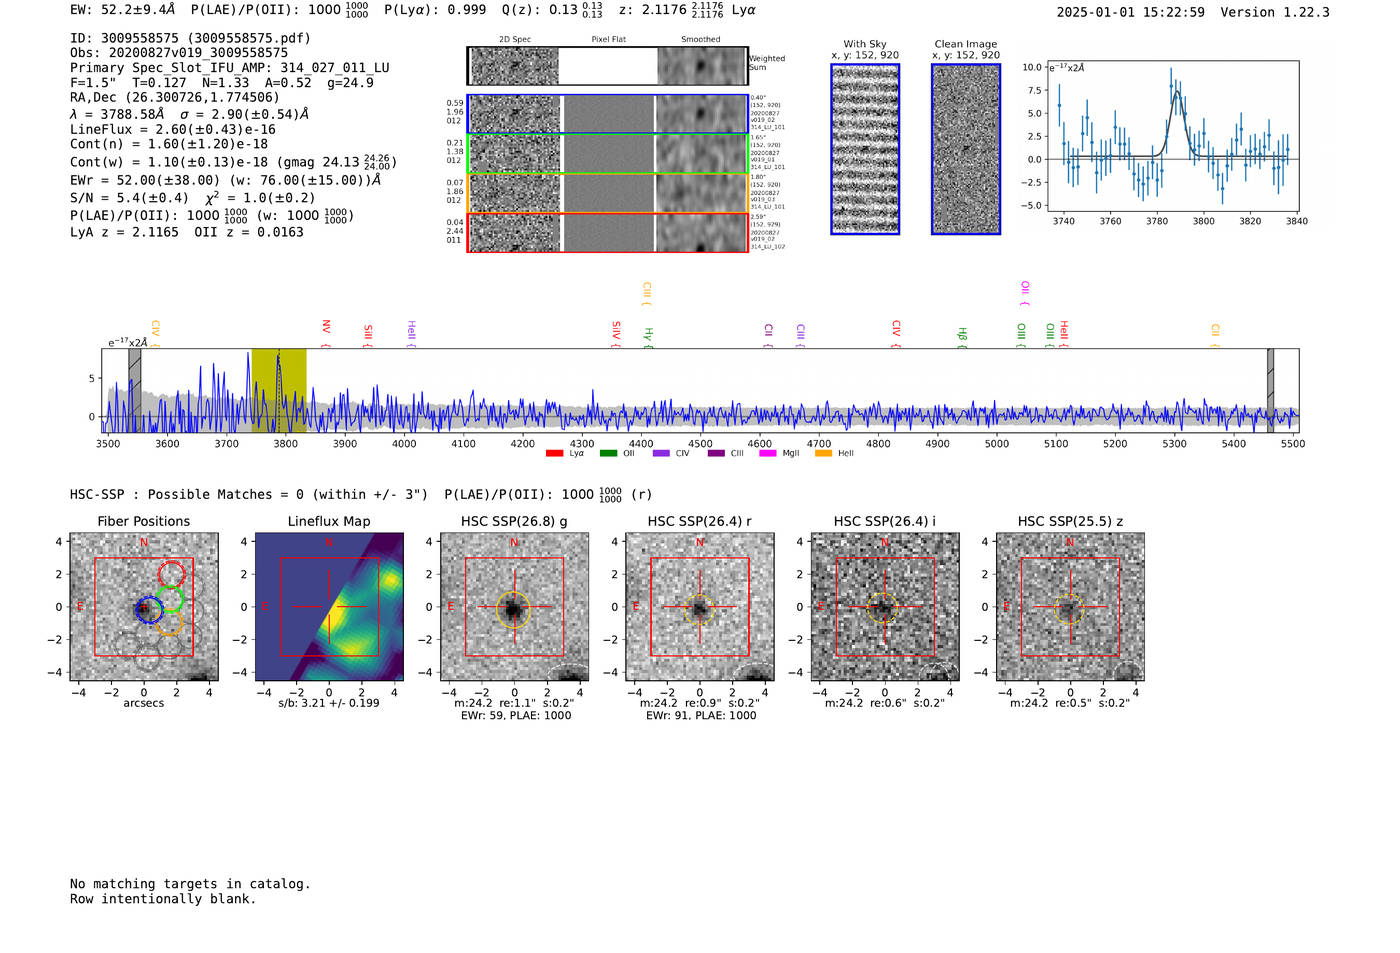Click the LyA z = 2.1165 line
1400x953 pixels.
(124, 232)
